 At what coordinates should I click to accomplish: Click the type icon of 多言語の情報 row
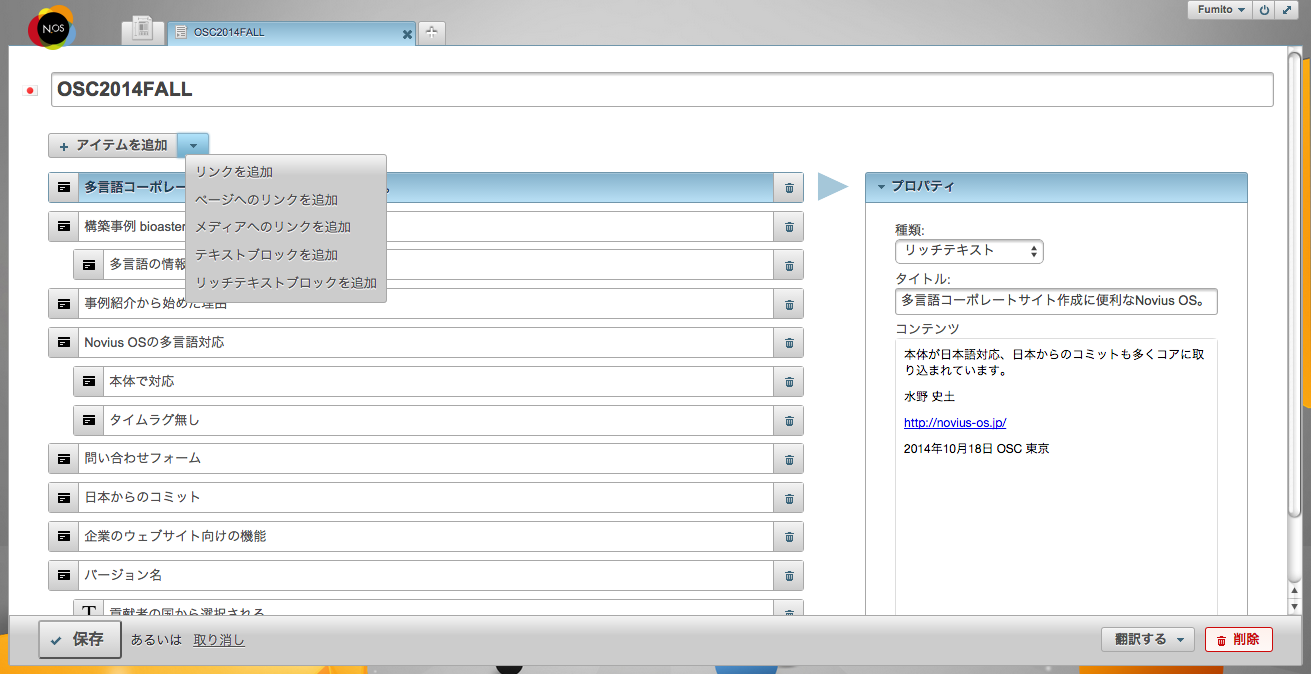pos(89,265)
